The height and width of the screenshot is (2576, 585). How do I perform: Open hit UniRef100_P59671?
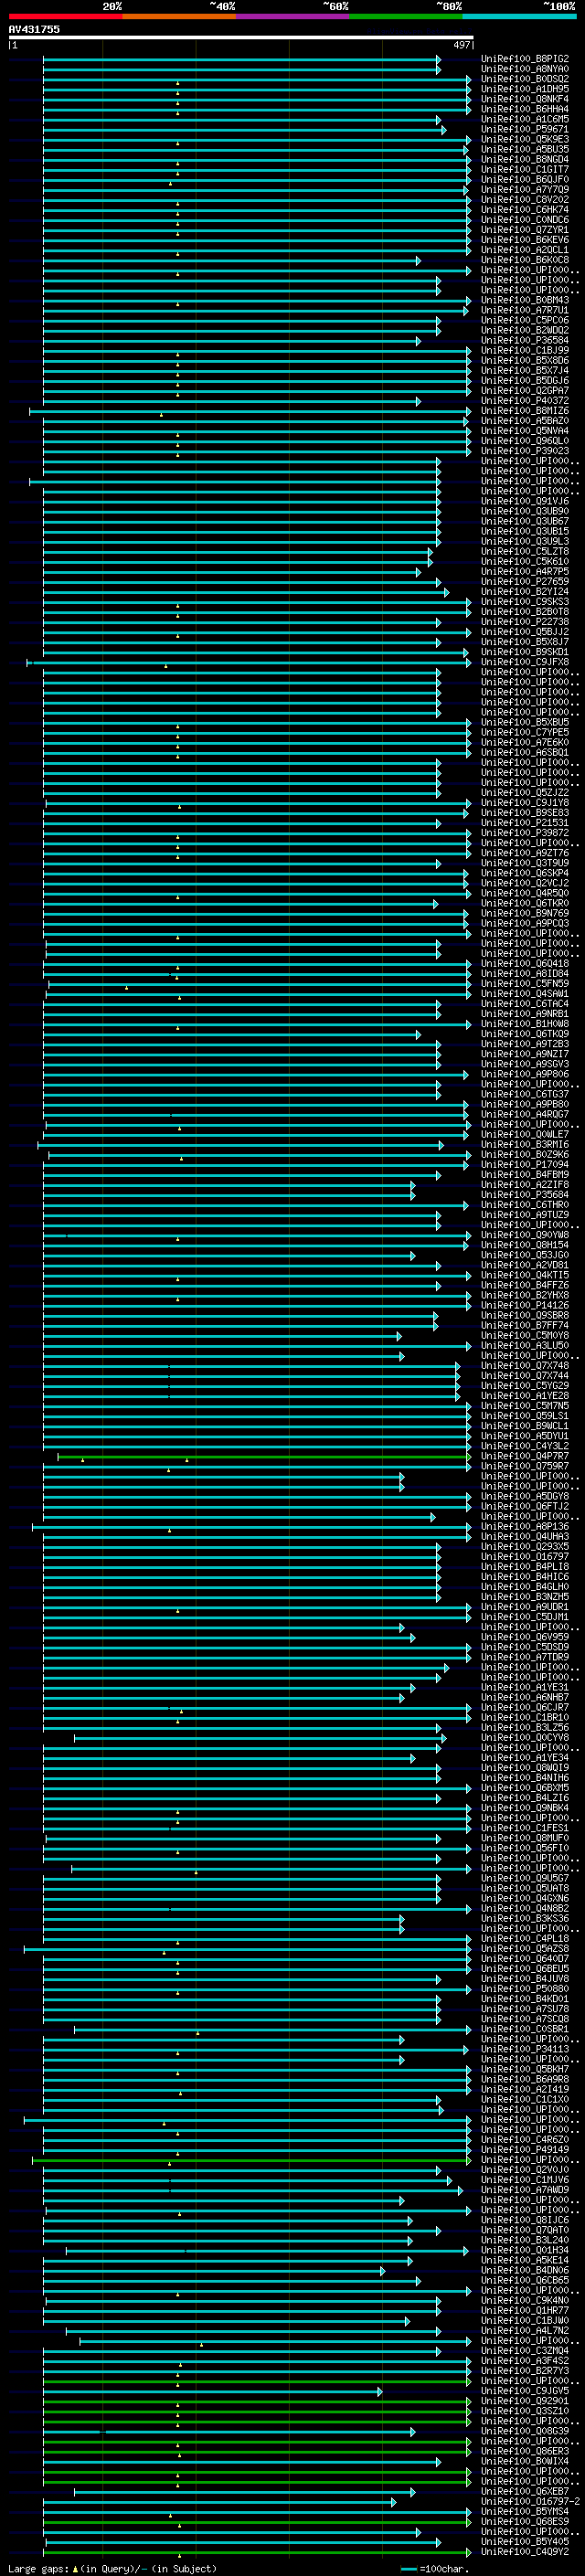[525, 129]
